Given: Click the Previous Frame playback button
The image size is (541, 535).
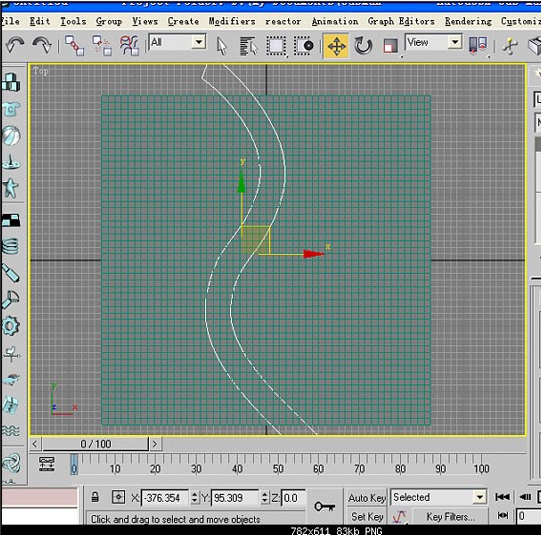Looking at the screenshot, I should [x=525, y=497].
